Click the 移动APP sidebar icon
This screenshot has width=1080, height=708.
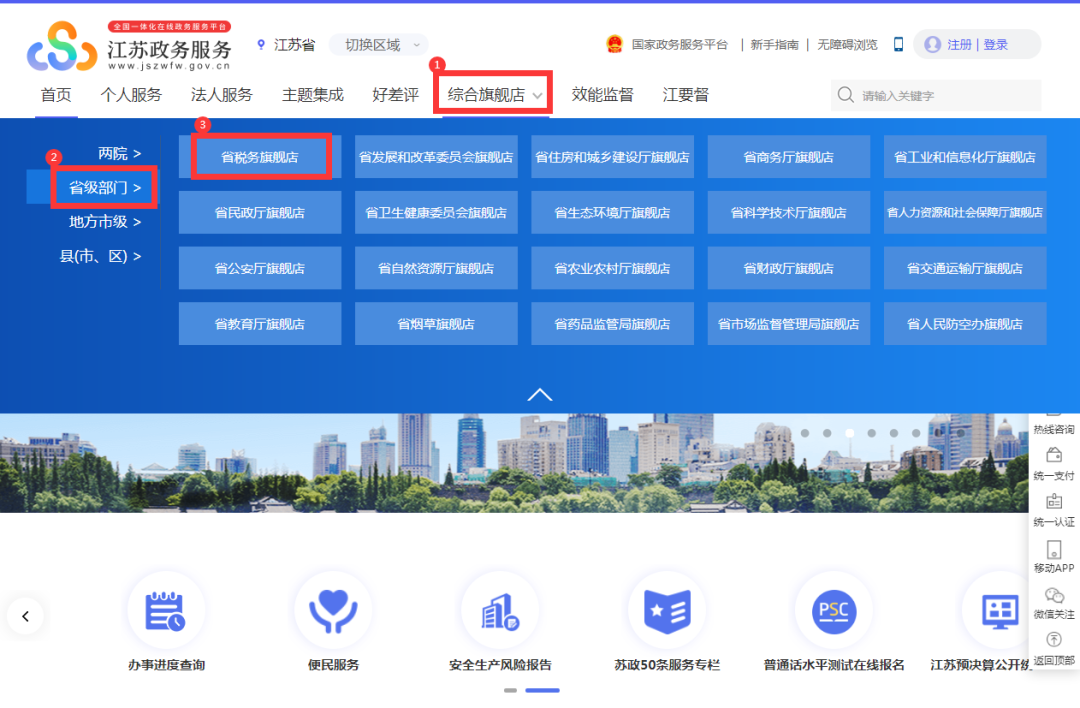1054,549
